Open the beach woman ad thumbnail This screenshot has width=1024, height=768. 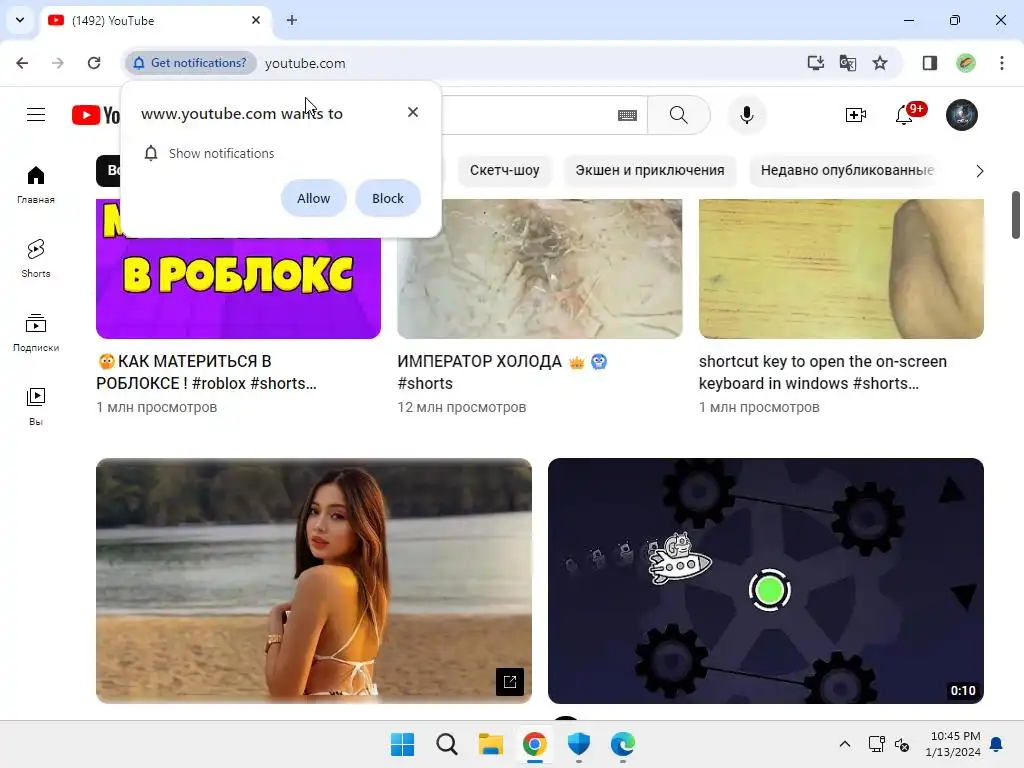pos(313,581)
